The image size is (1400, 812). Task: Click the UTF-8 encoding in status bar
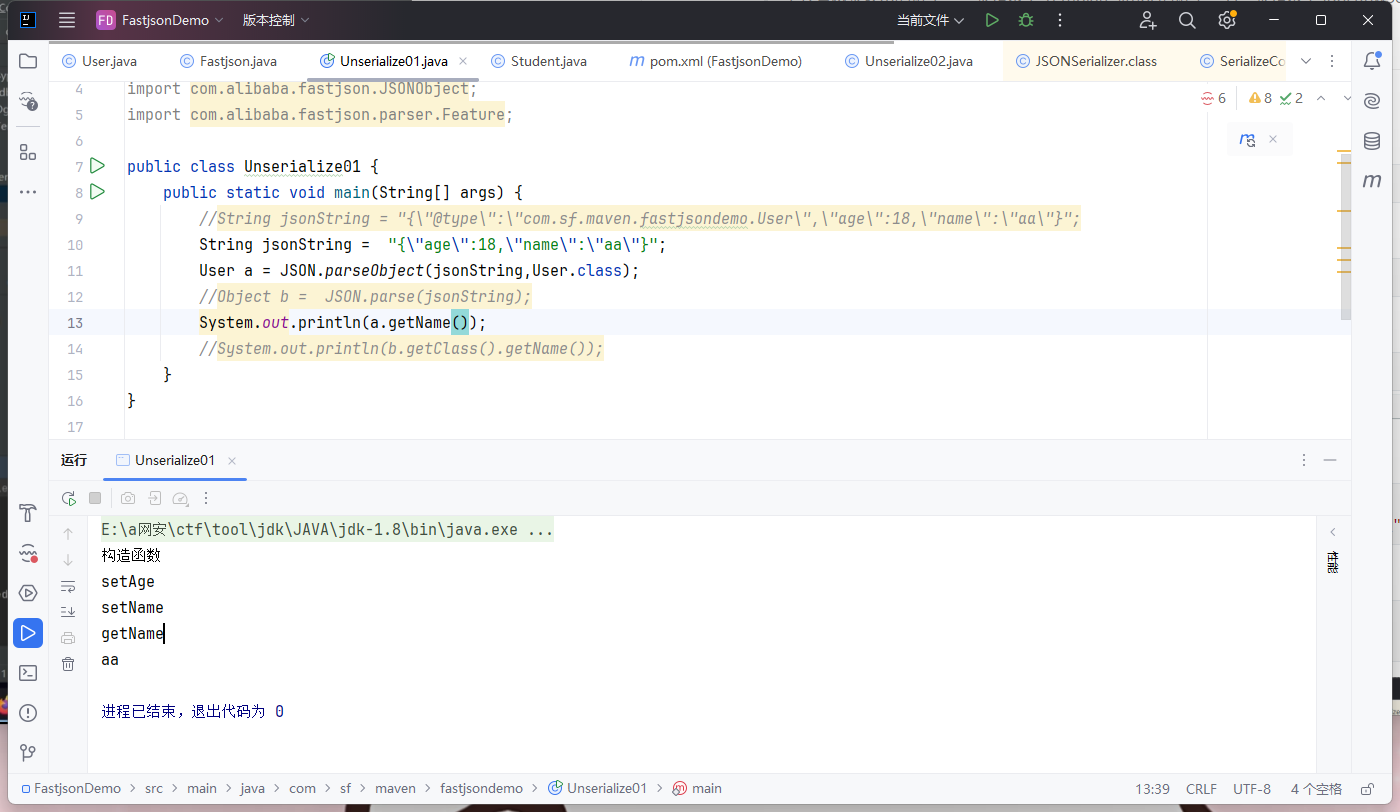1252,789
